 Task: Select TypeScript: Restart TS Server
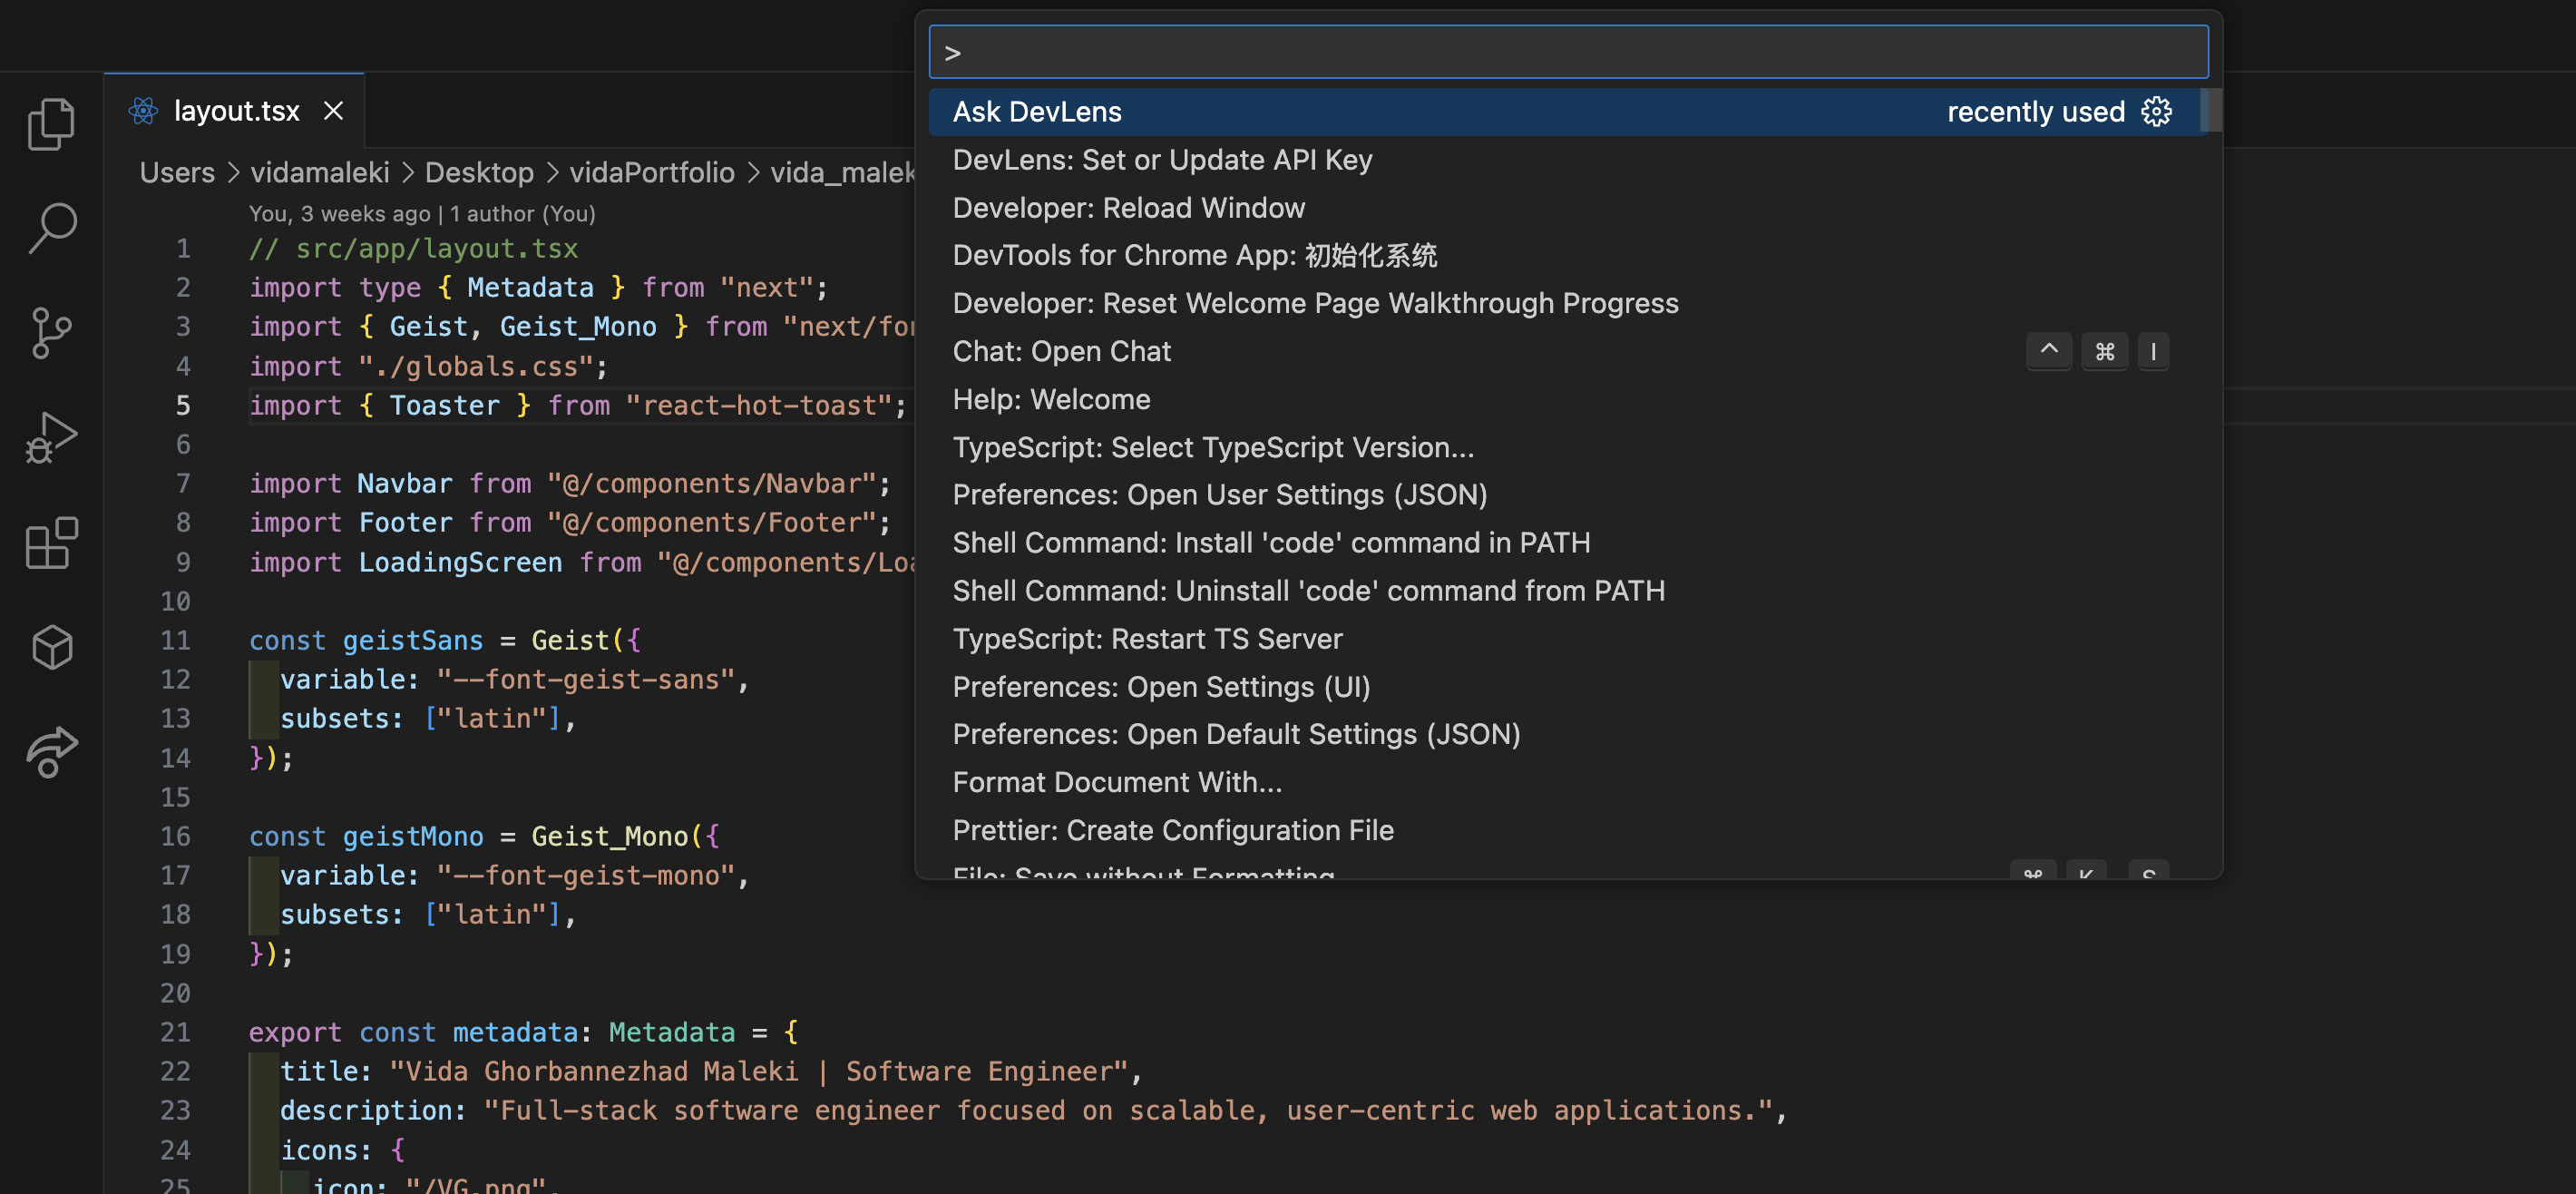1147,638
